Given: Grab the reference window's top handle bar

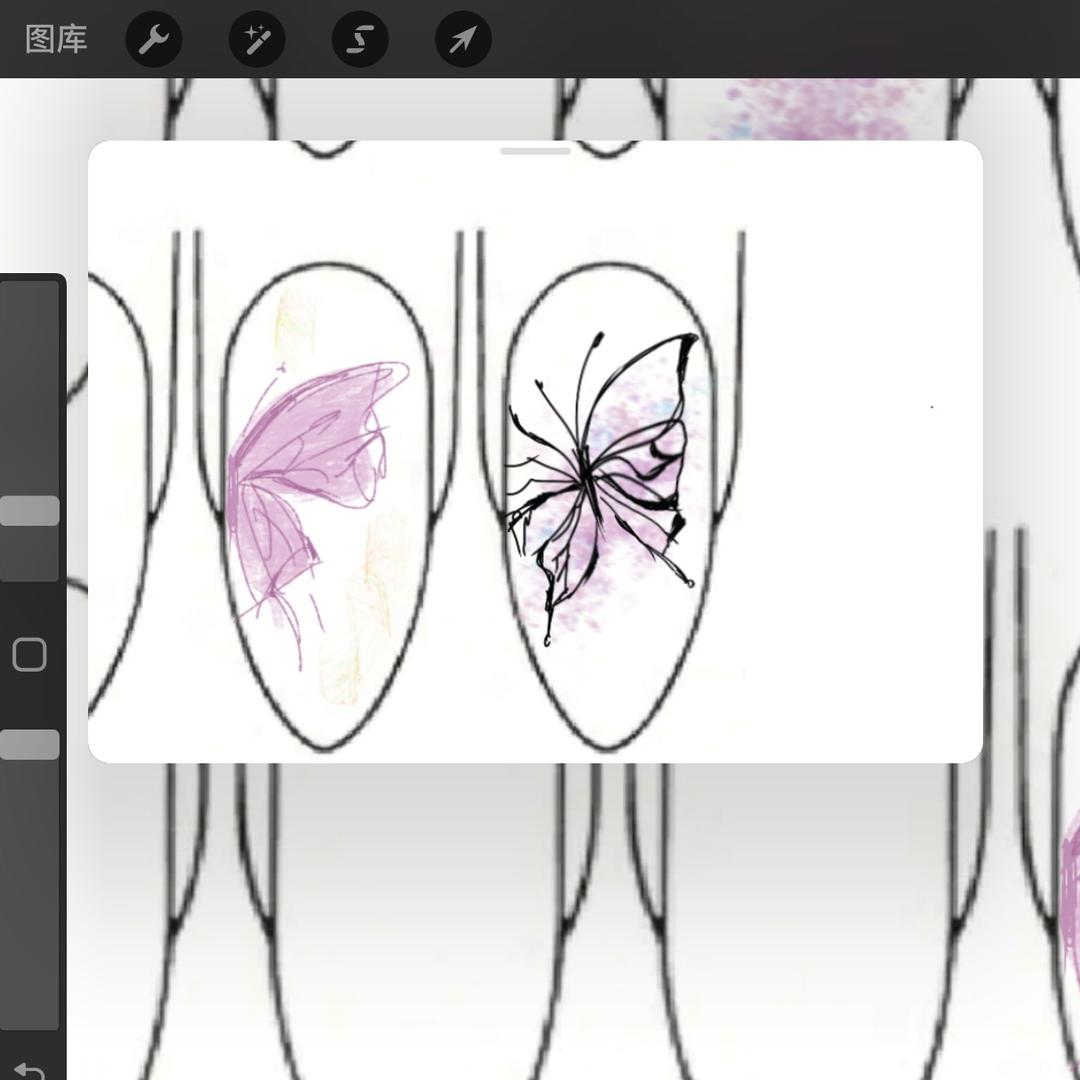Looking at the screenshot, I should click(x=535, y=151).
